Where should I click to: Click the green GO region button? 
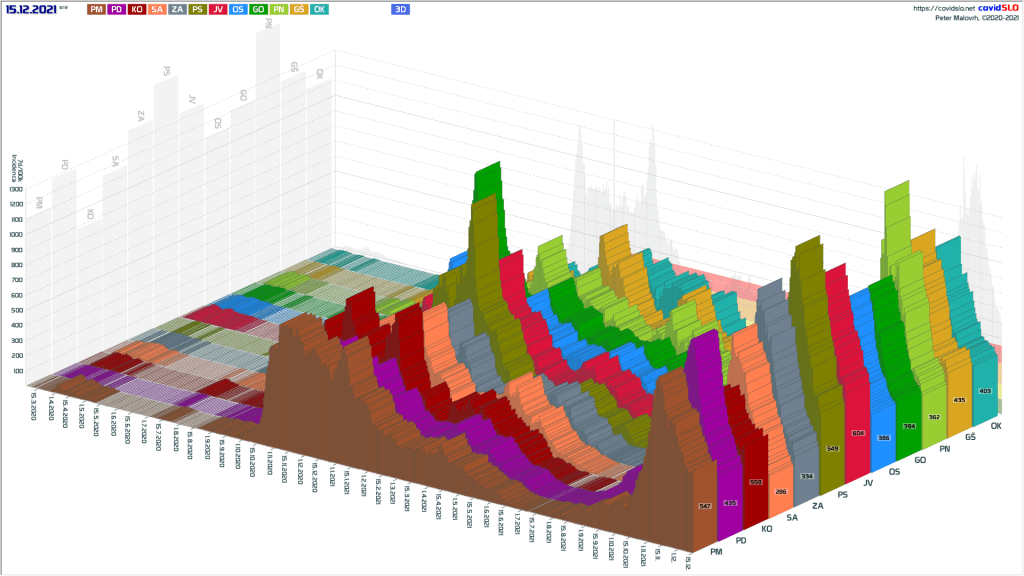258,9
